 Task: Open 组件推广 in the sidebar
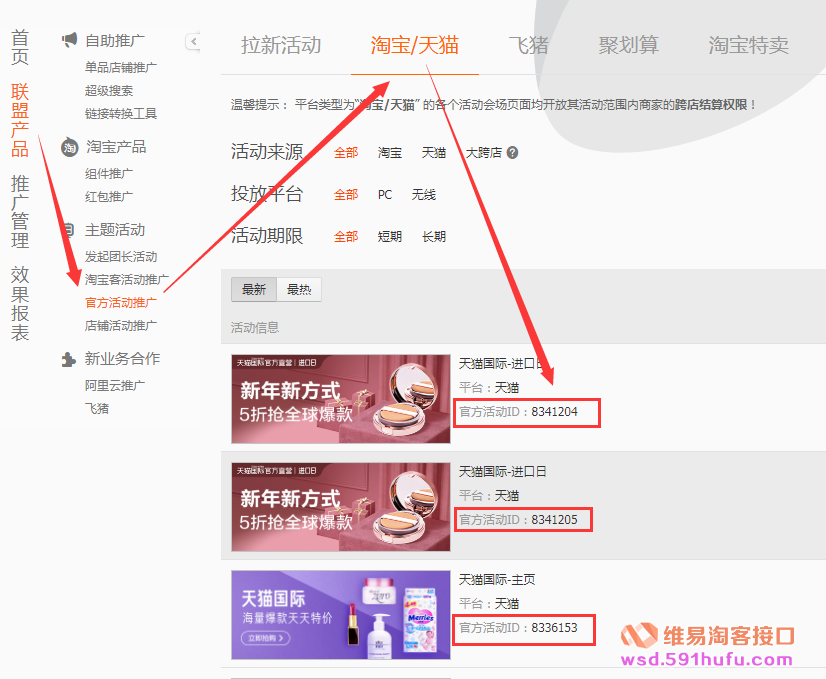[x=109, y=174]
